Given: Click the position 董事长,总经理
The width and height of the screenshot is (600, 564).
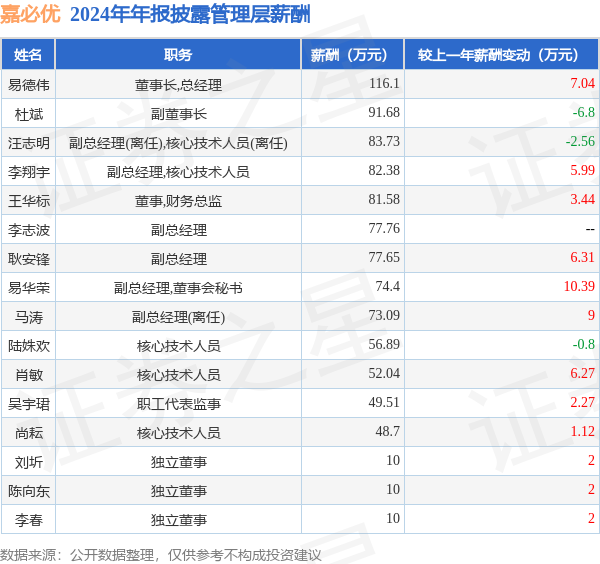Looking at the screenshot, I should pos(178,85).
